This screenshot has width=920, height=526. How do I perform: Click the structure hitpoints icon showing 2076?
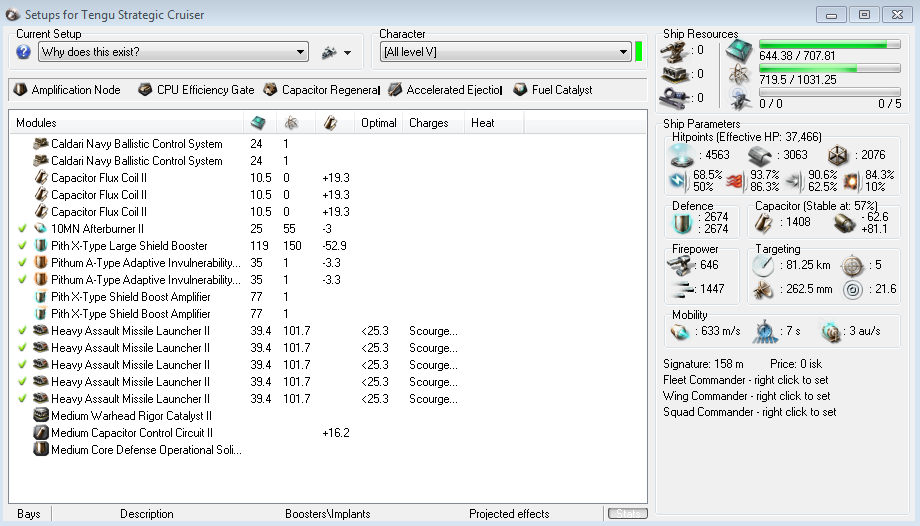[x=838, y=156]
